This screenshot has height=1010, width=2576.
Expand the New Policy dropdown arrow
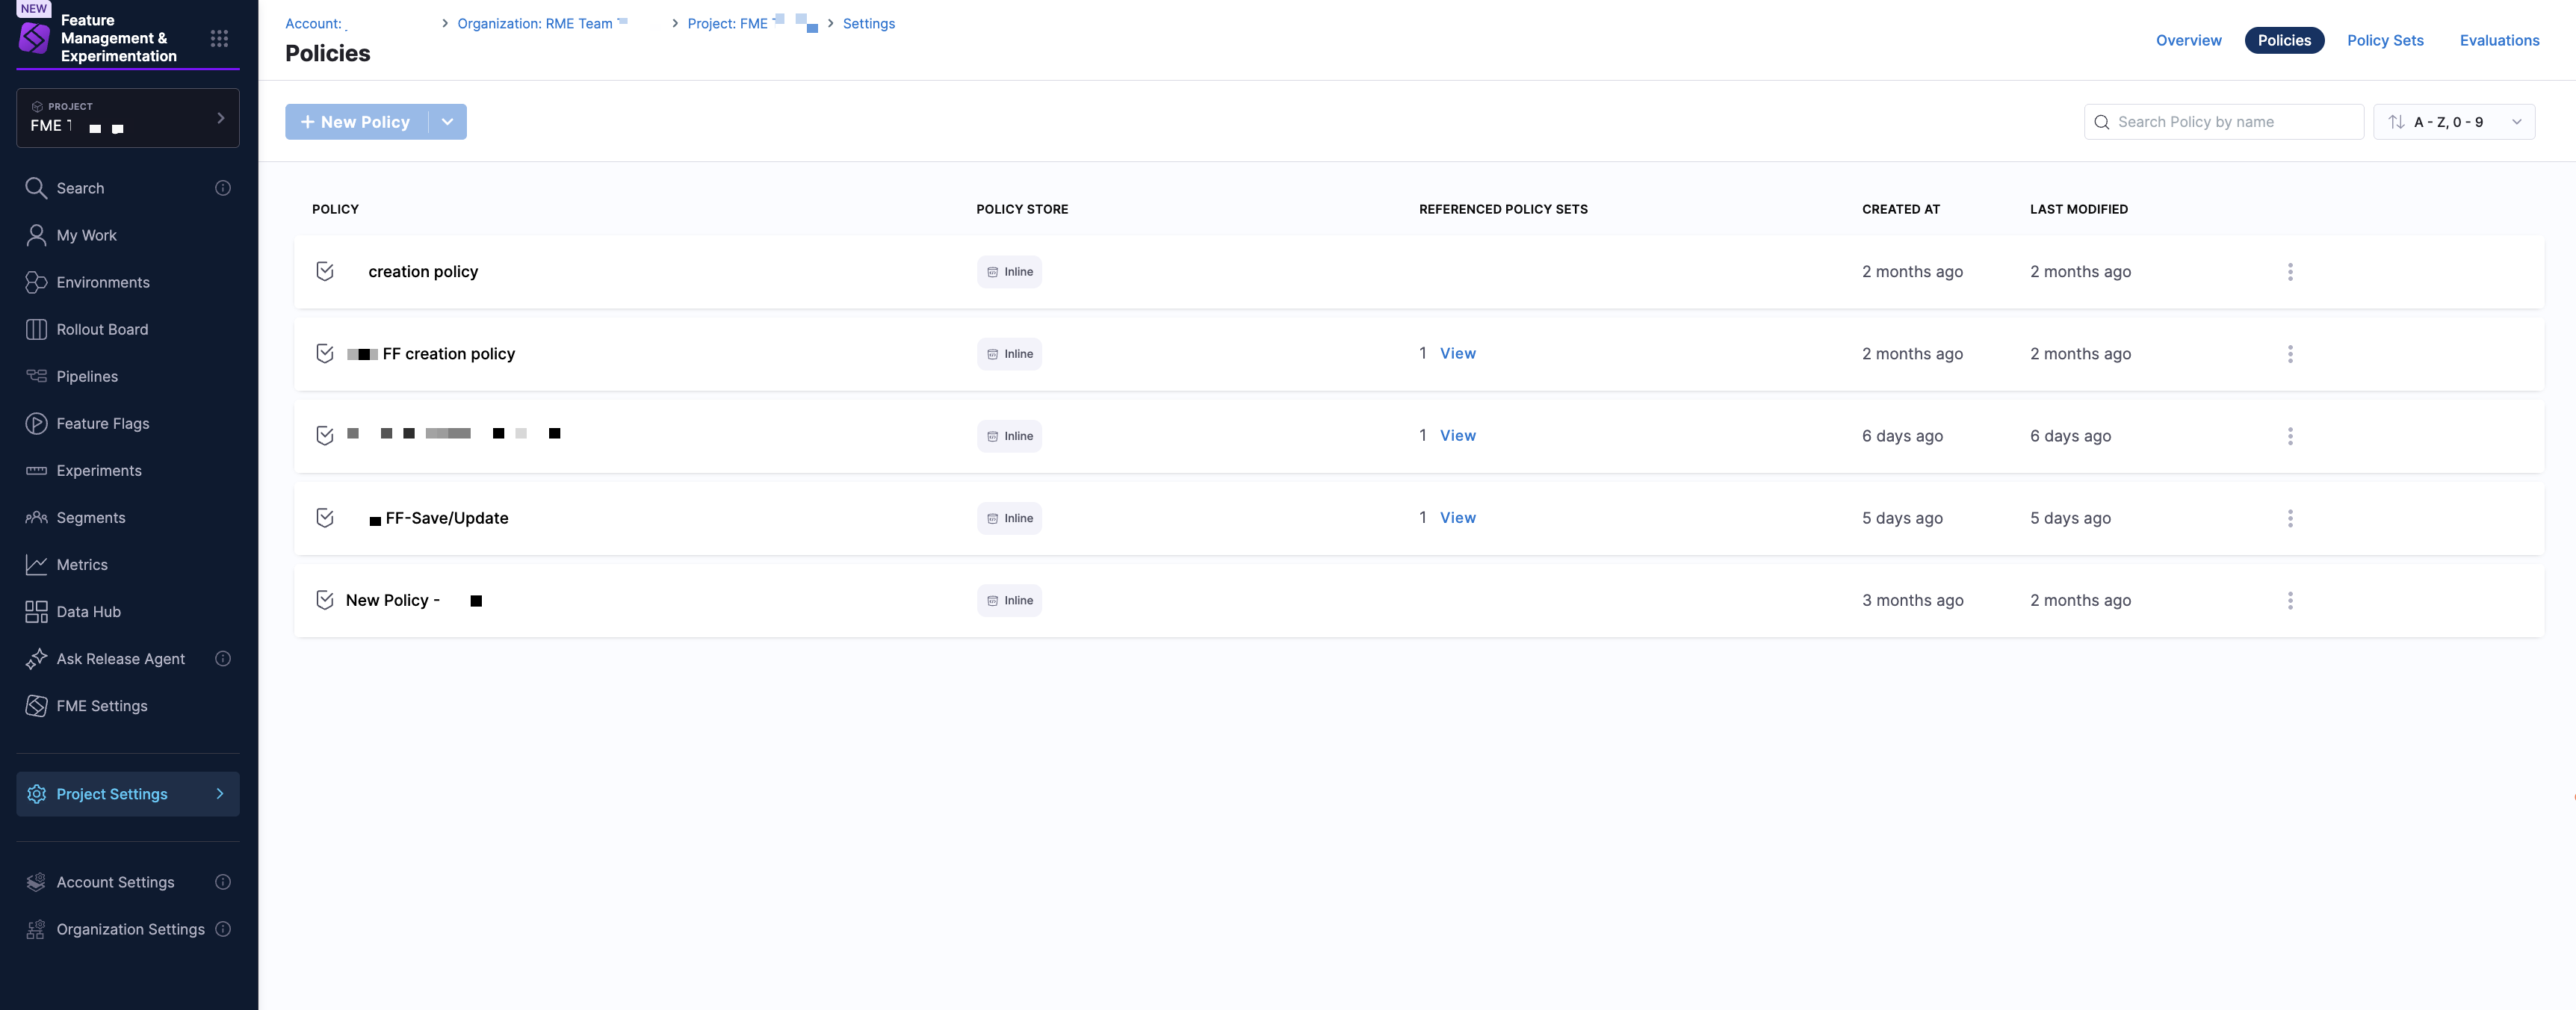tap(447, 122)
